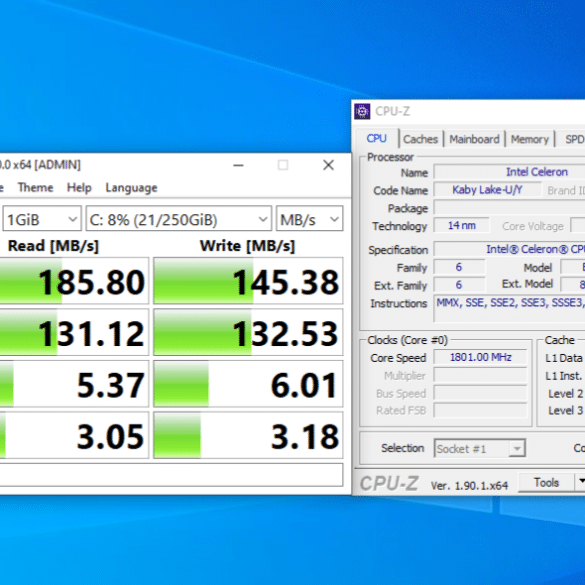Viewport: 585px width, 585px height.
Task: Click the 131.12 read result
Action: (x=75, y=332)
